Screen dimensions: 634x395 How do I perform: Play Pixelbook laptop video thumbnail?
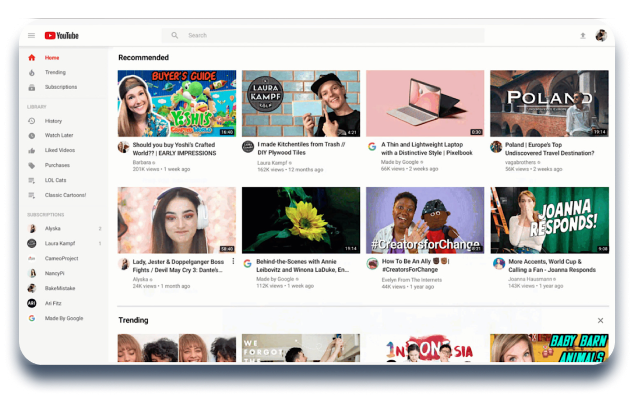425,104
